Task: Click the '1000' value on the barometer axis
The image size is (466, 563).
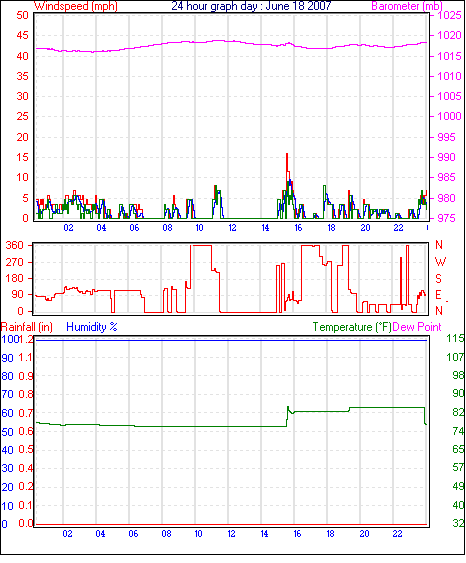Action: 449,116
